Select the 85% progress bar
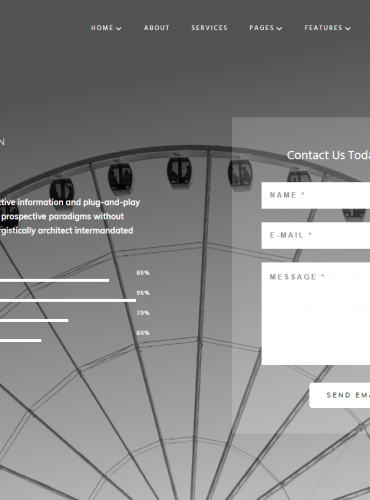This screenshot has height=500, width=370. click(54, 280)
